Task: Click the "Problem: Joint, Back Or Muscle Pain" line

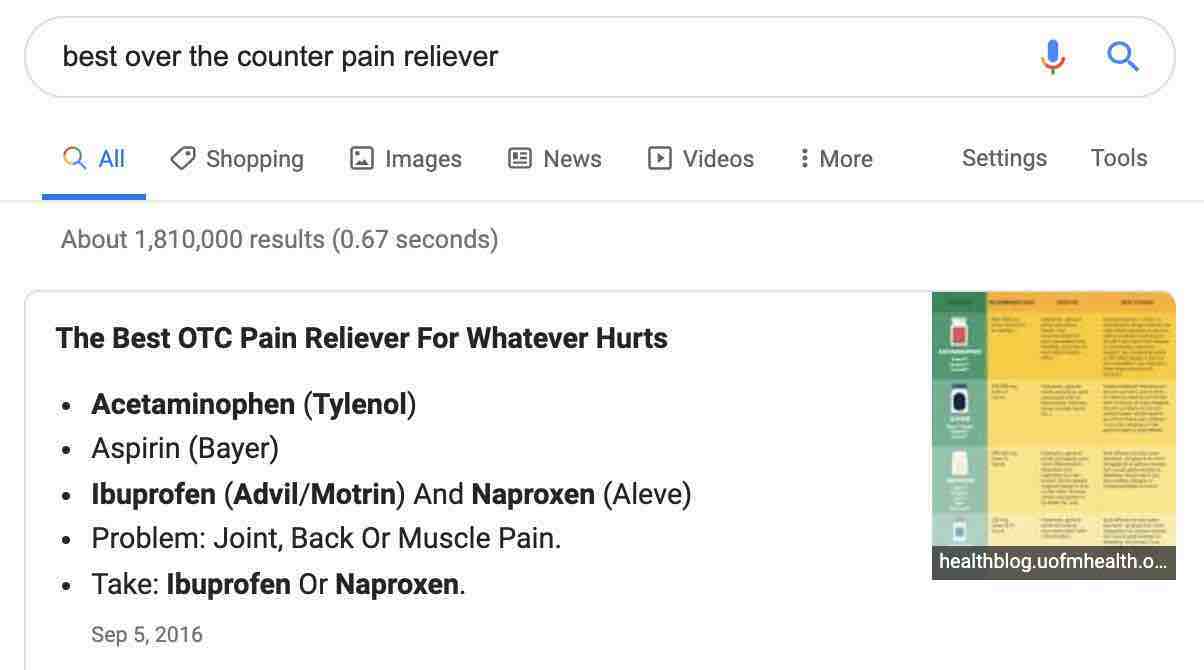Action: [326, 538]
